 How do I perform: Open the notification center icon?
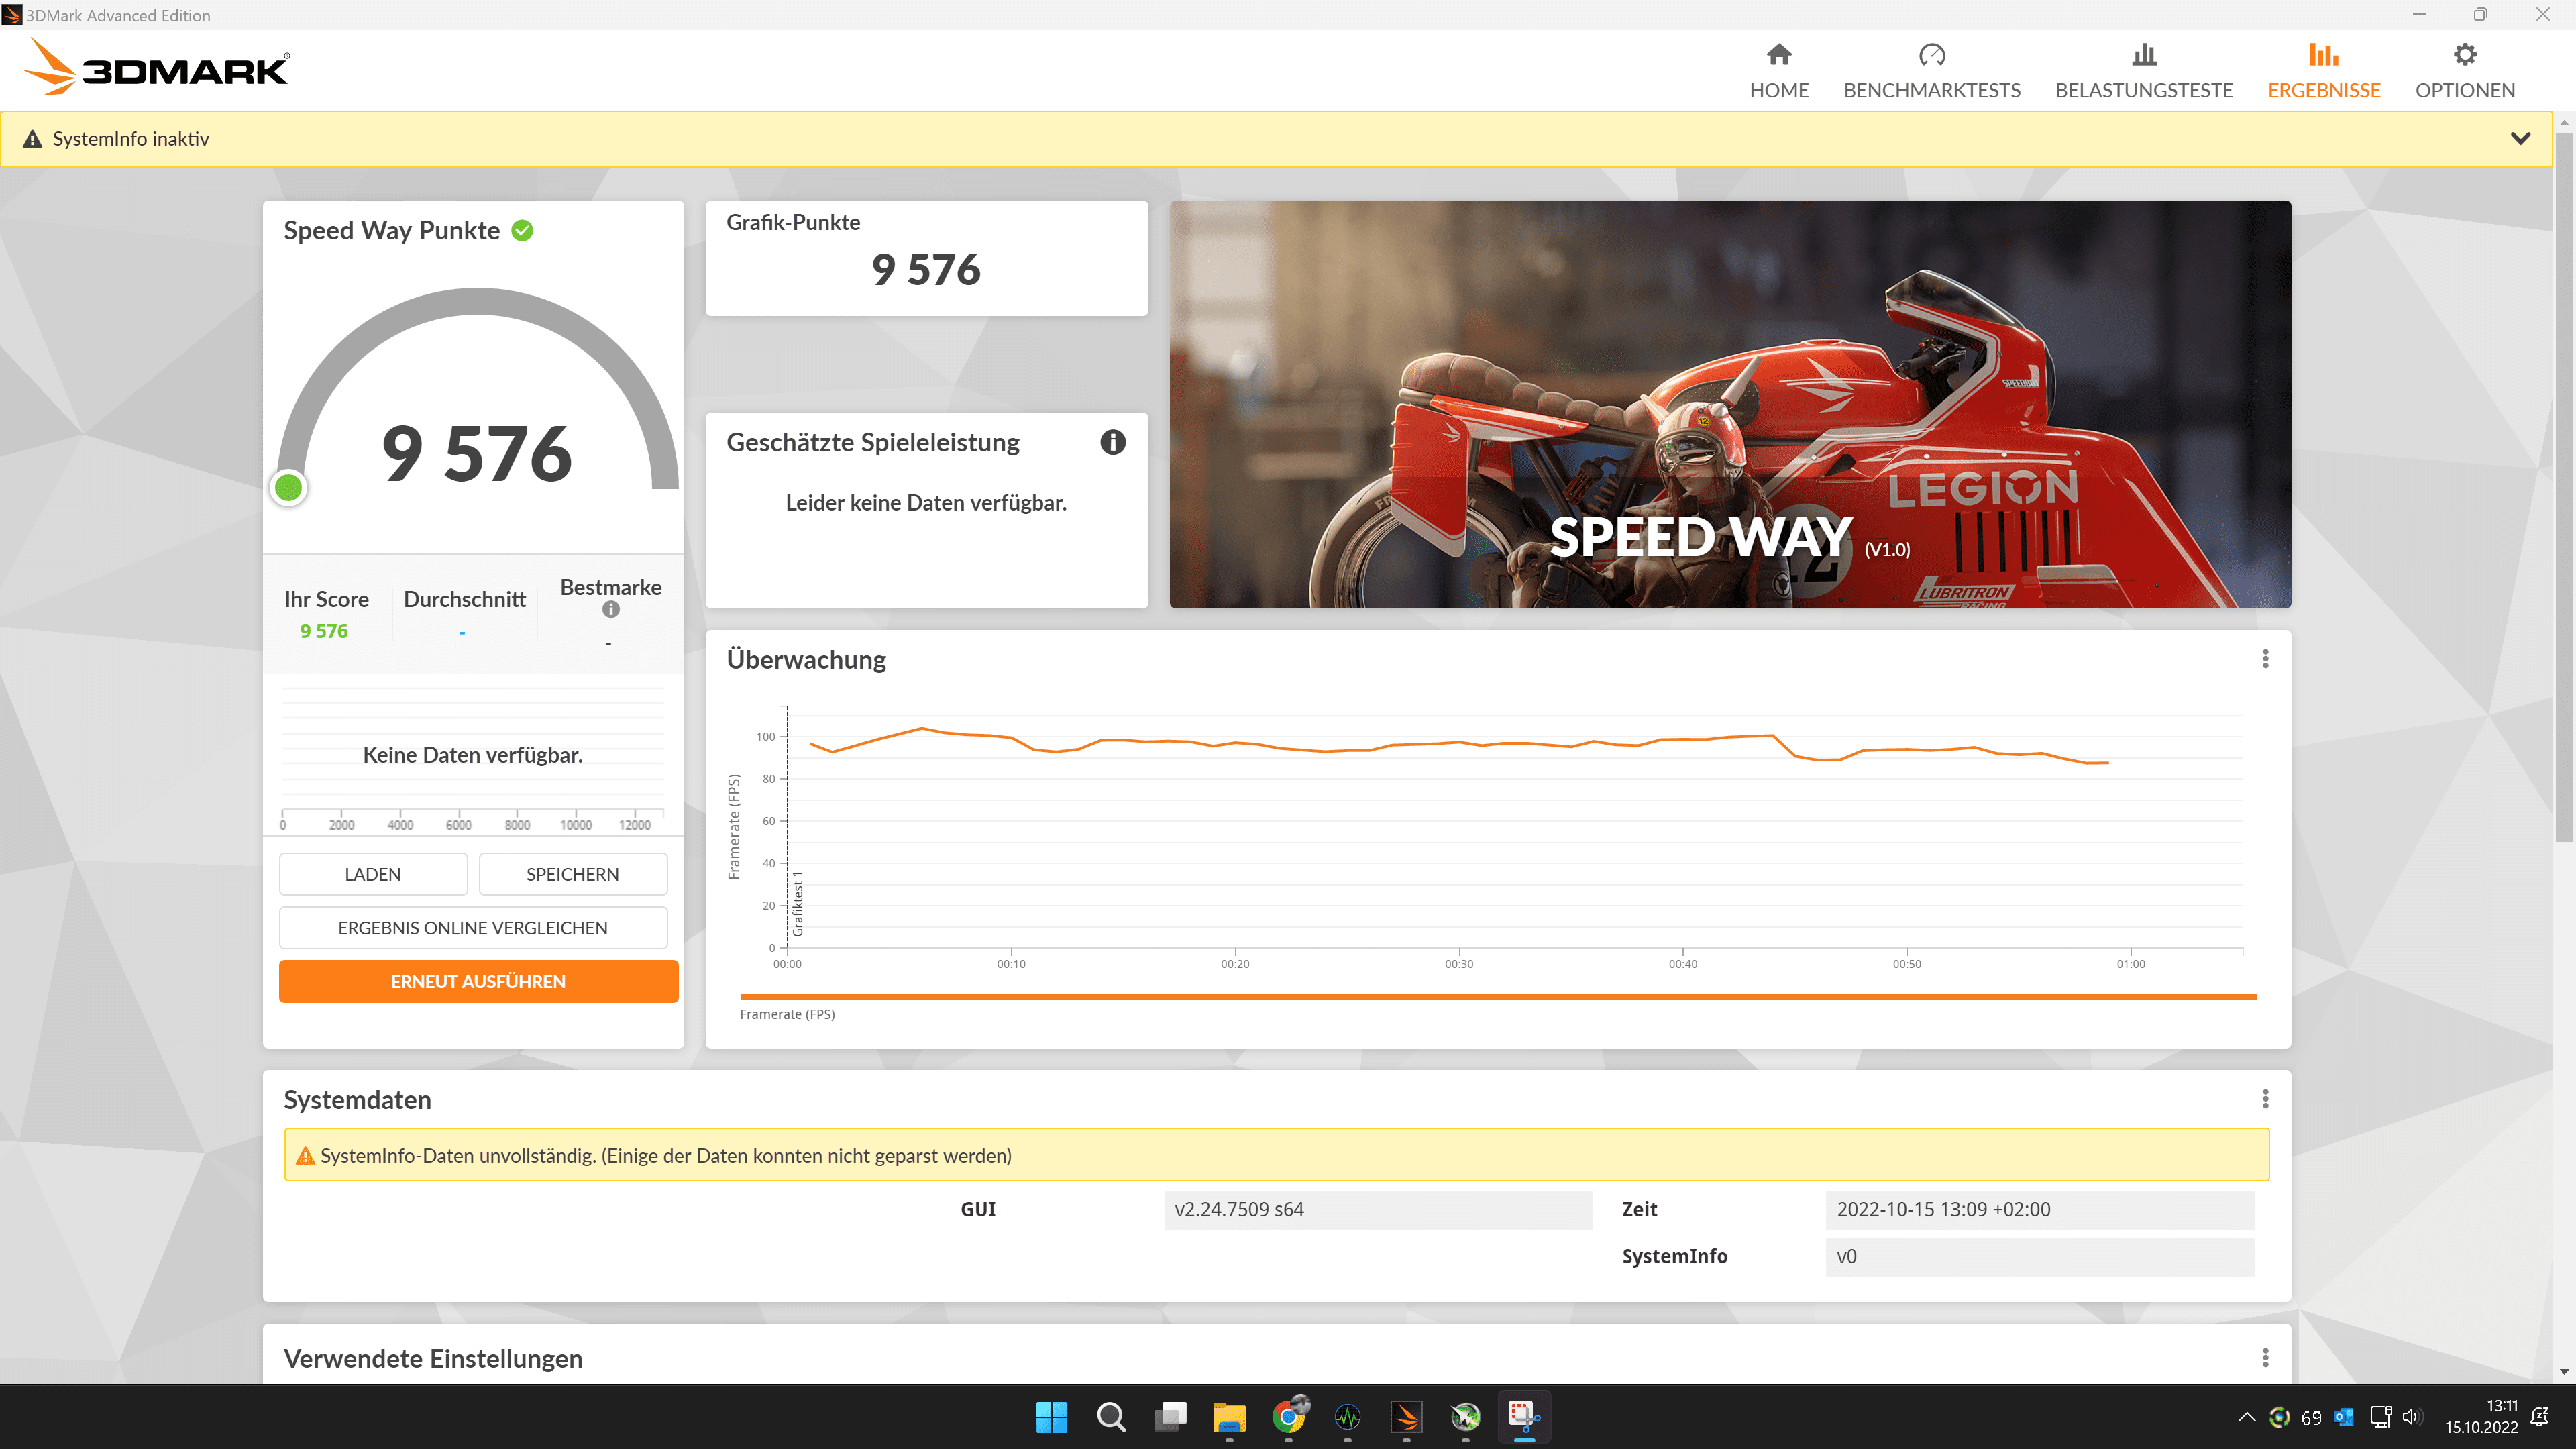2540,1417
